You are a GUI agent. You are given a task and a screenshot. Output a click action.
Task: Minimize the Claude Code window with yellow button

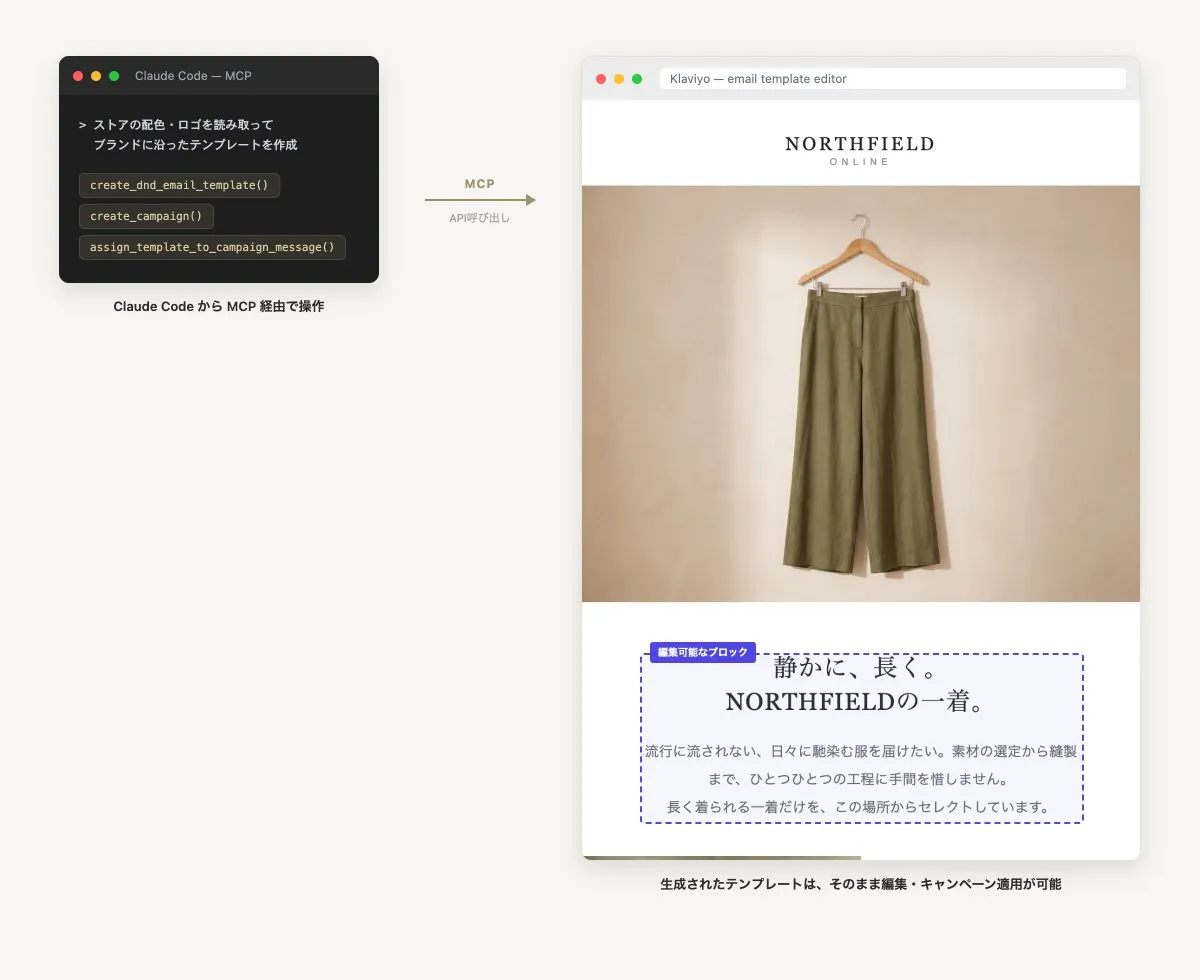point(96,76)
